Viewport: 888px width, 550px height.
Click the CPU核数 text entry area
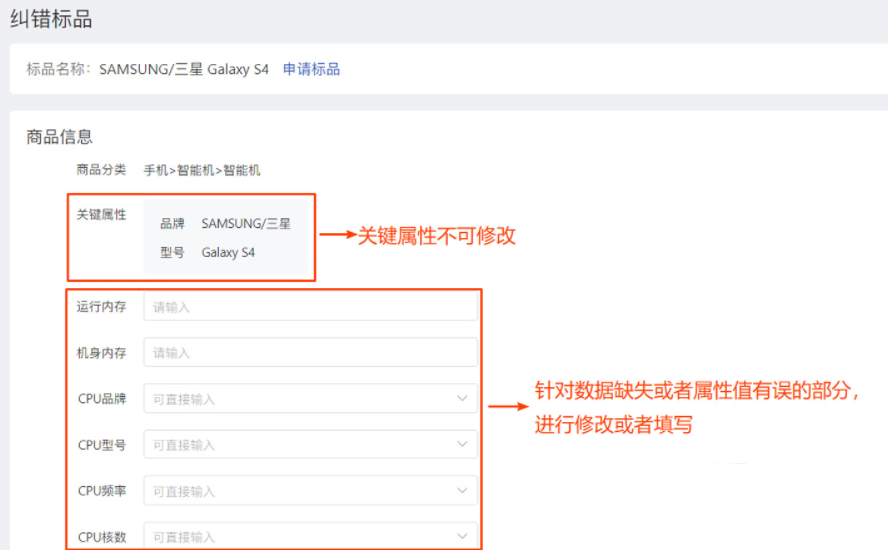pos(295,537)
